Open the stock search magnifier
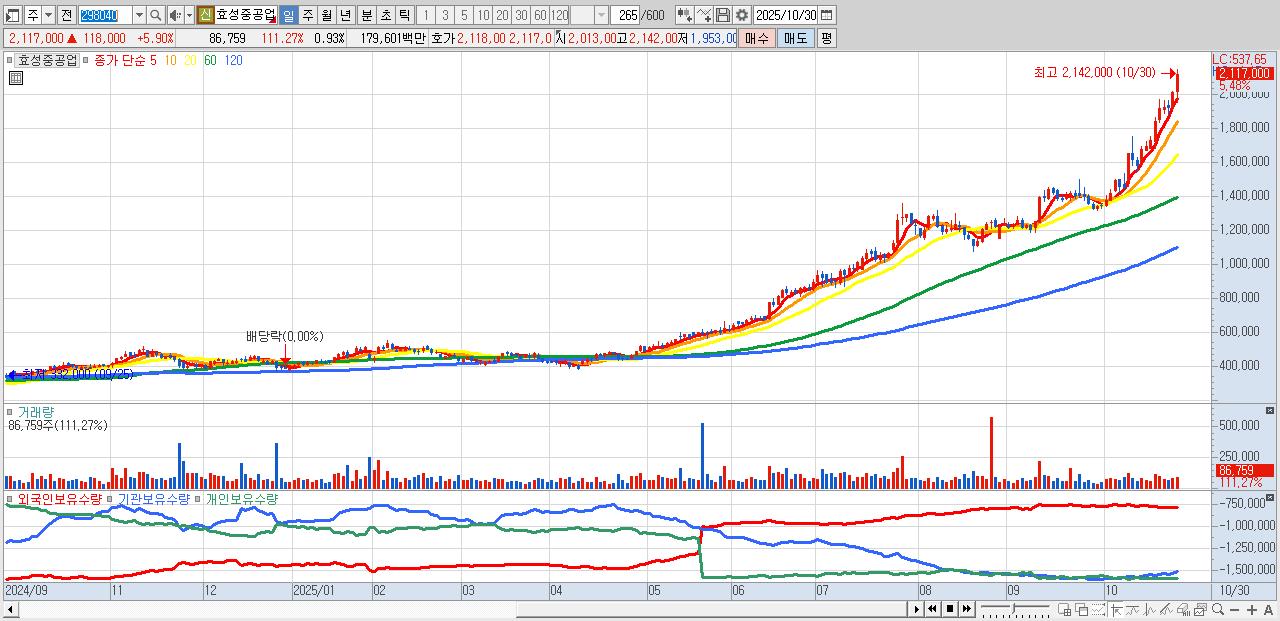This screenshot has width=1280, height=621. coord(156,15)
